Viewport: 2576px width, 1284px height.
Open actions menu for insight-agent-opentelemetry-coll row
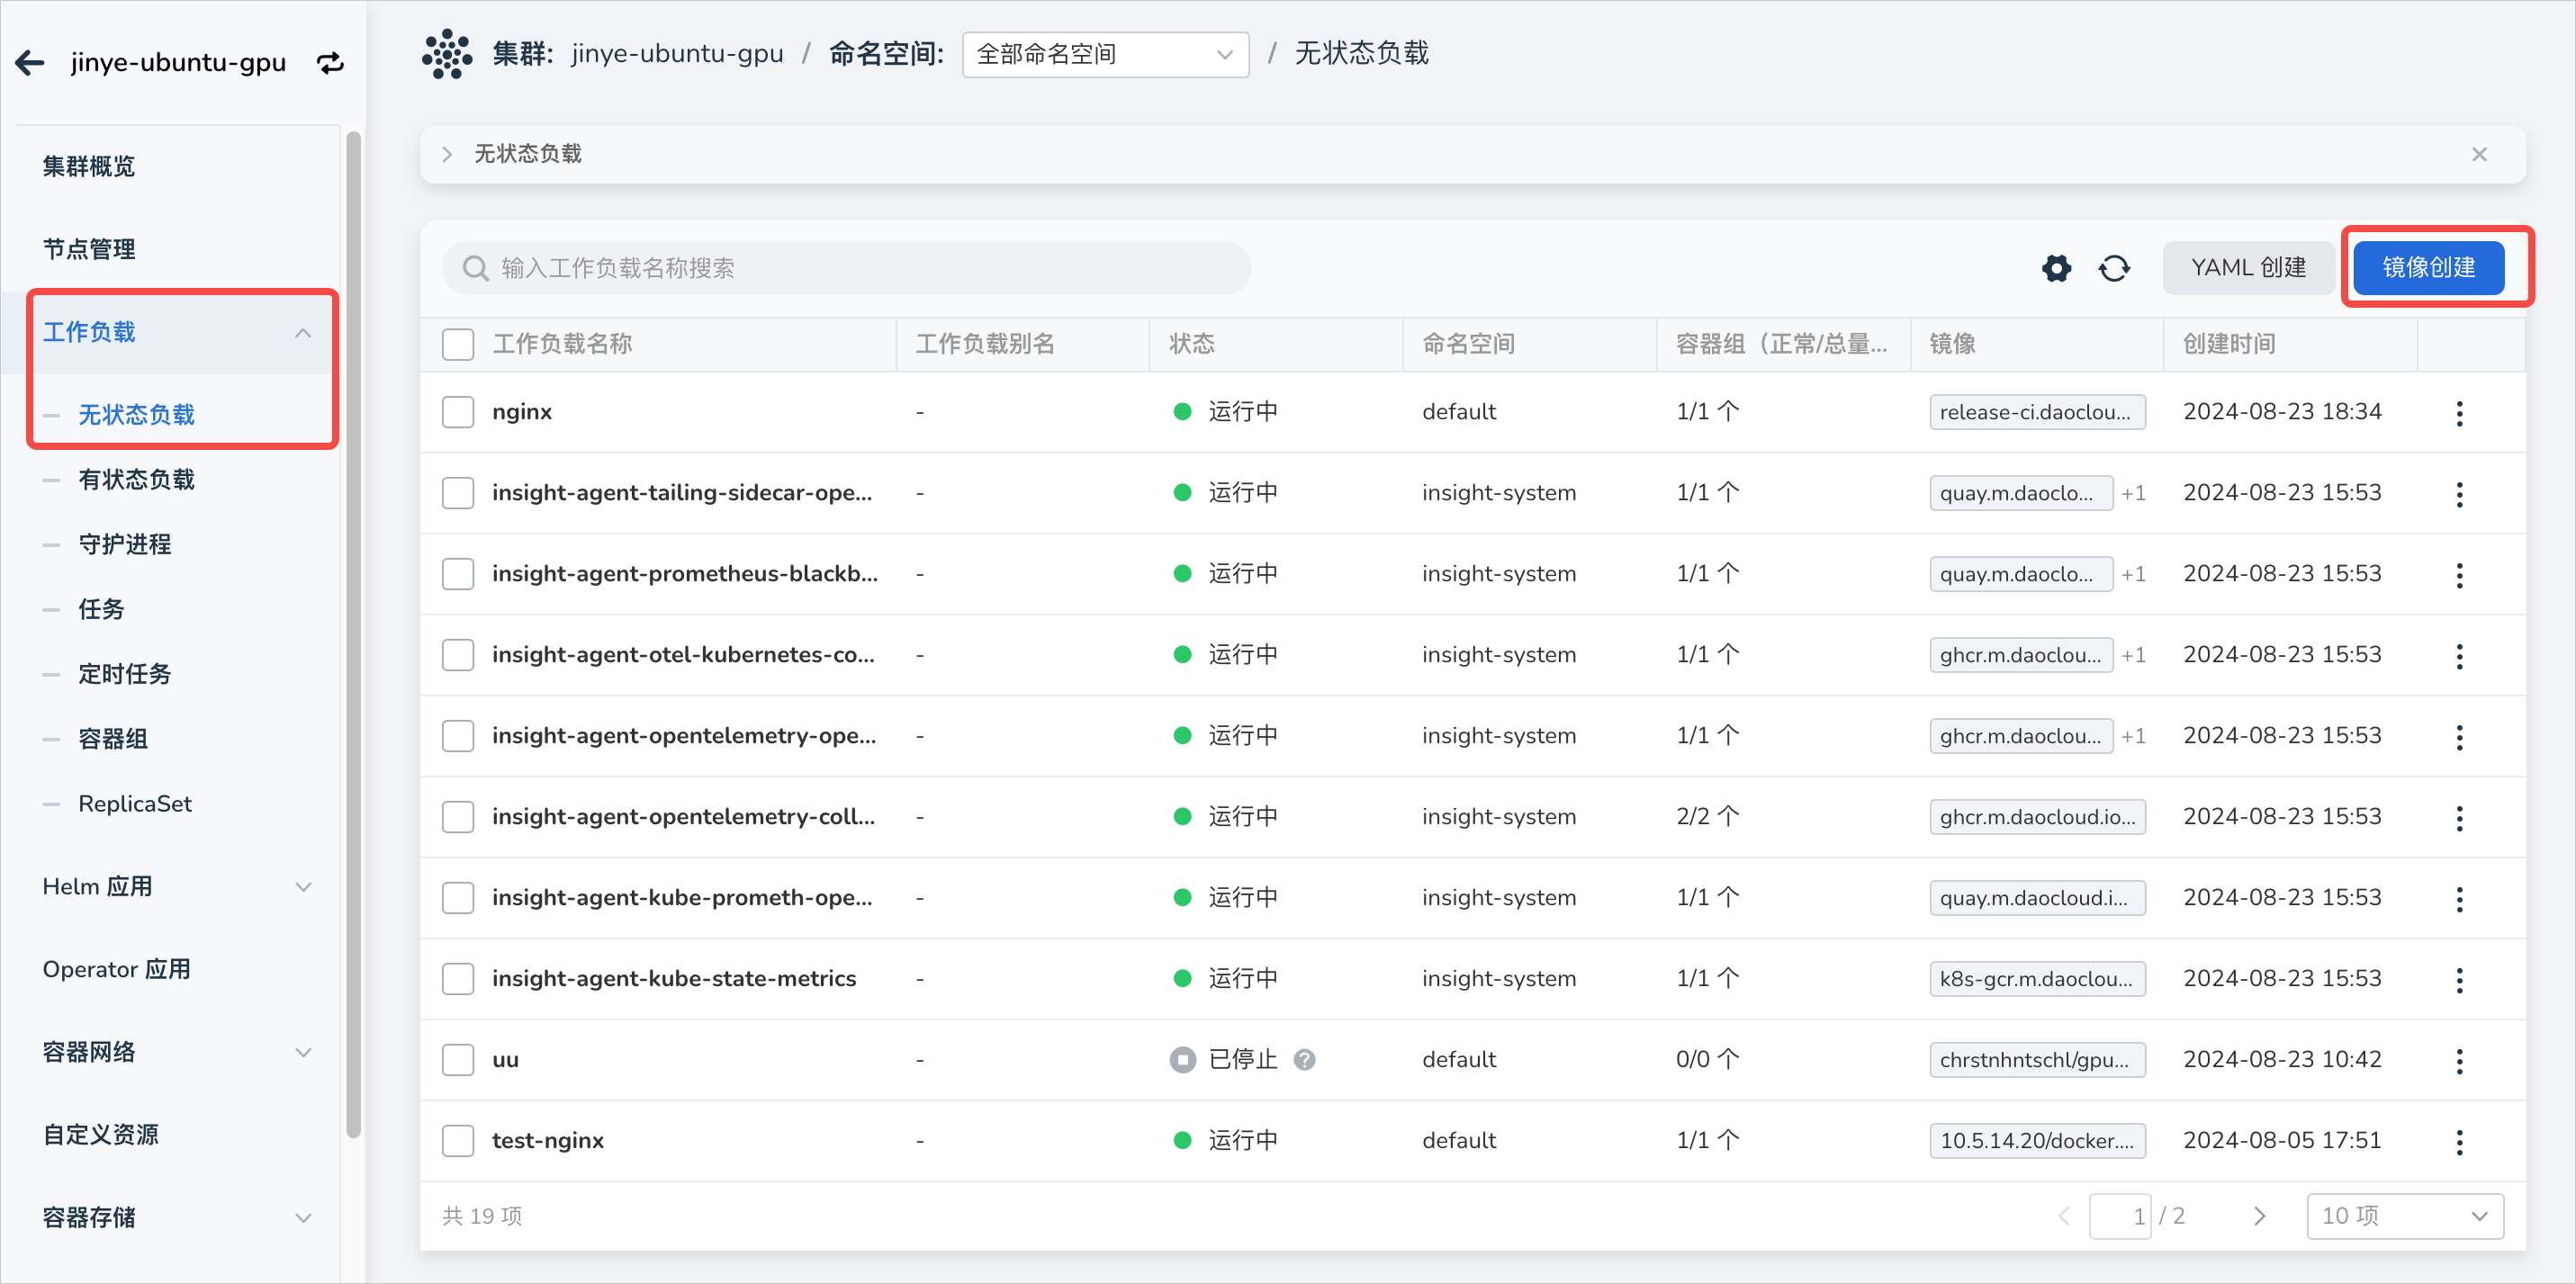click(2459, 817)
